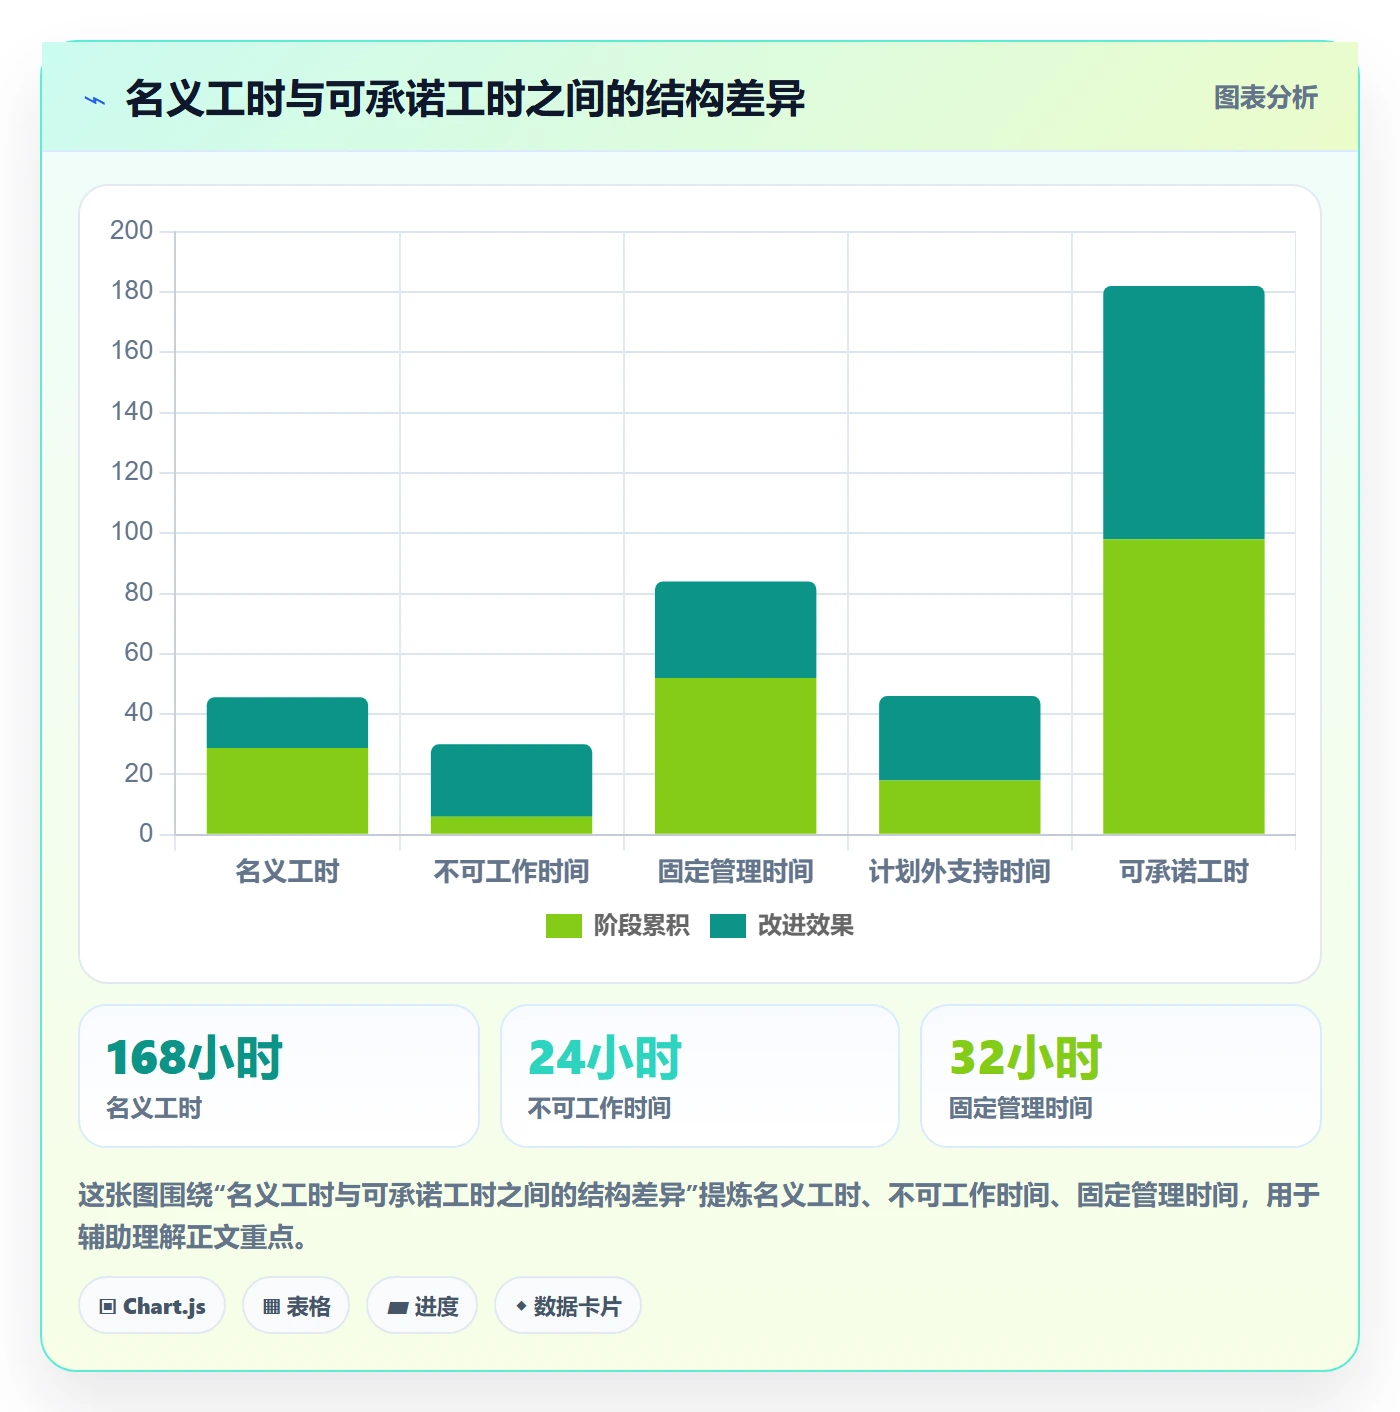This screenshot has width=1400, height=1412.
Task: Click the light green segment of 计划外支持时间 bar
Action: click(959, 807)
